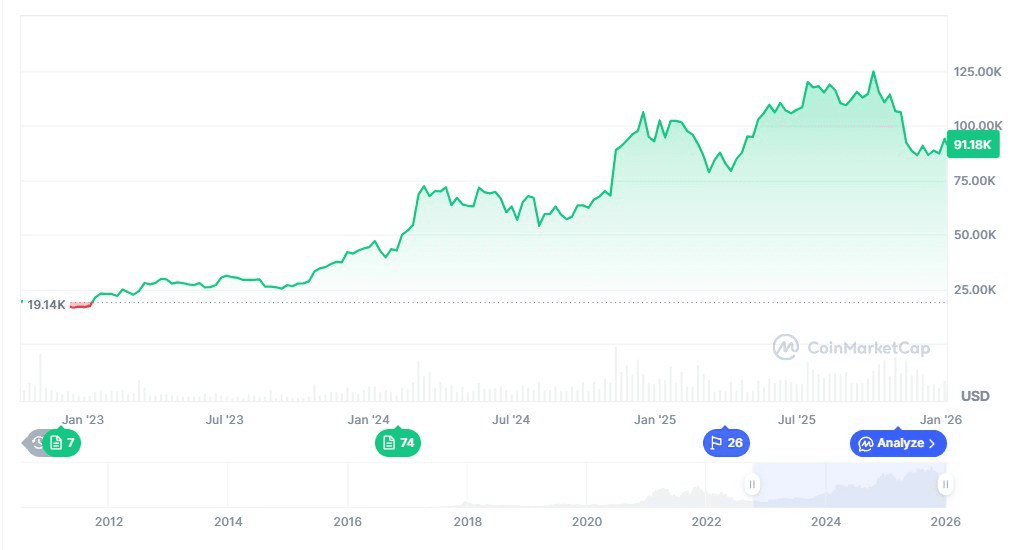
Task: Click the USD currency label
Action: [x=975, y=396]
